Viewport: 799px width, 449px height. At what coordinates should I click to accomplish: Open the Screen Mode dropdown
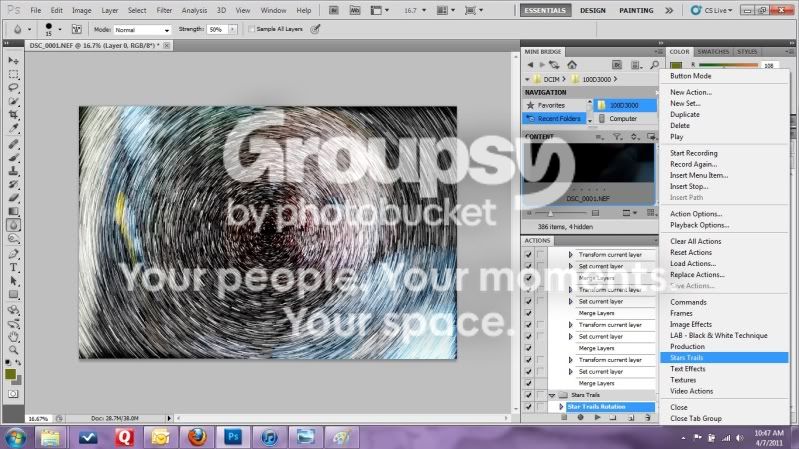click(474, 10)
